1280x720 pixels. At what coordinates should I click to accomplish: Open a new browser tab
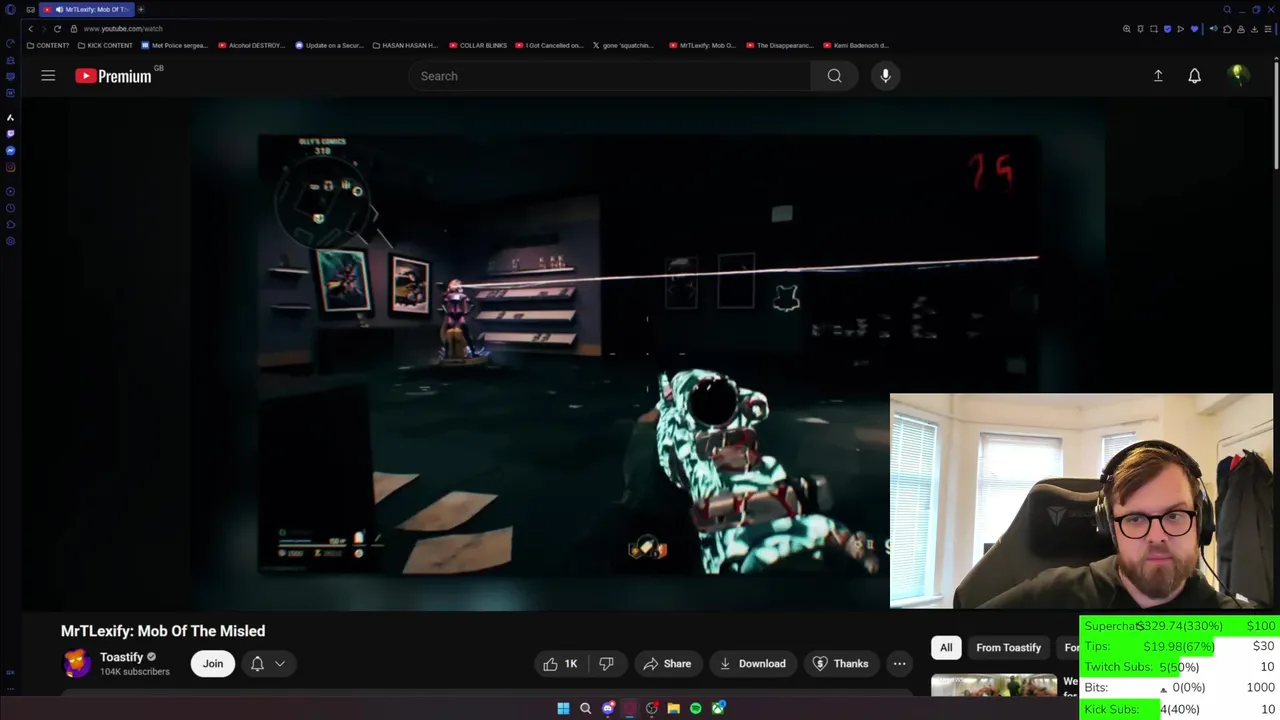point(141,10)
